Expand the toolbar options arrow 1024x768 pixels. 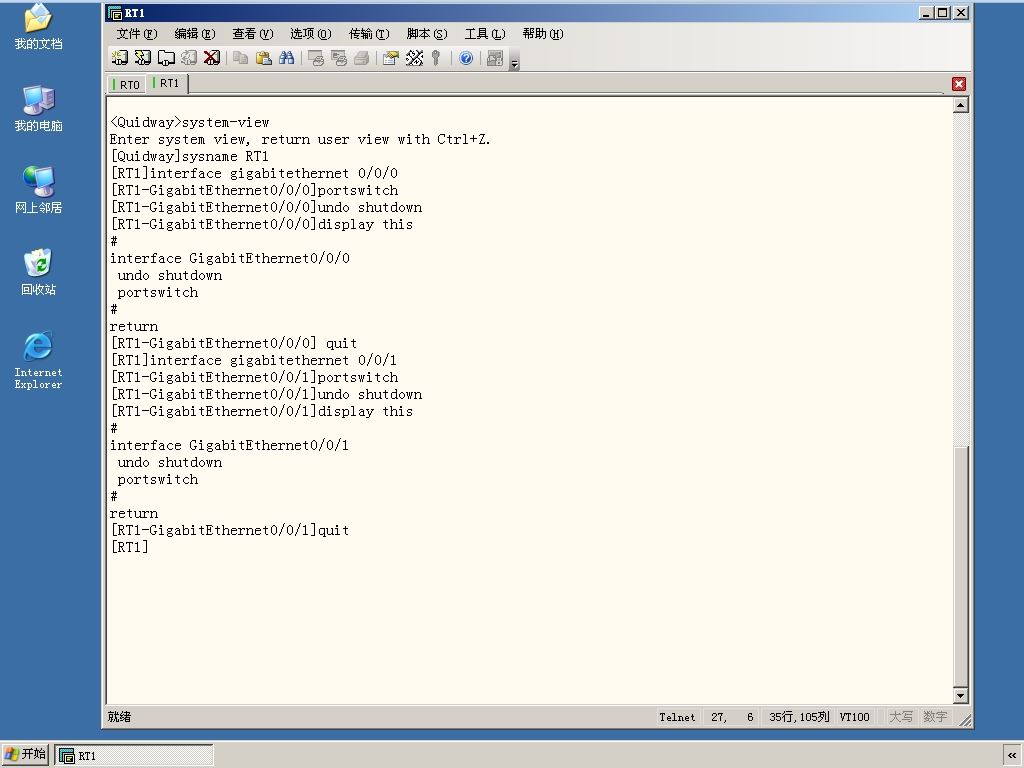(515, 63)
